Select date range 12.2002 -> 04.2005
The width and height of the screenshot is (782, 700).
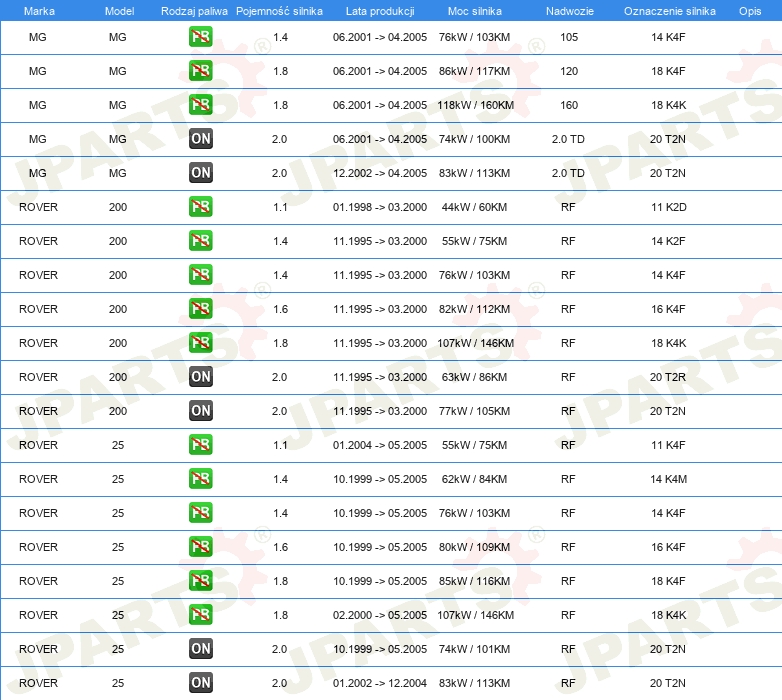[380, 173]
